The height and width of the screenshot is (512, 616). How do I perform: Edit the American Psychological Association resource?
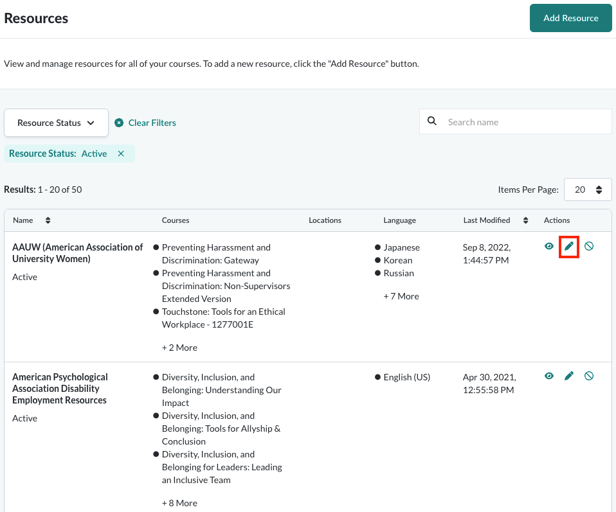[x=569, y=376]
